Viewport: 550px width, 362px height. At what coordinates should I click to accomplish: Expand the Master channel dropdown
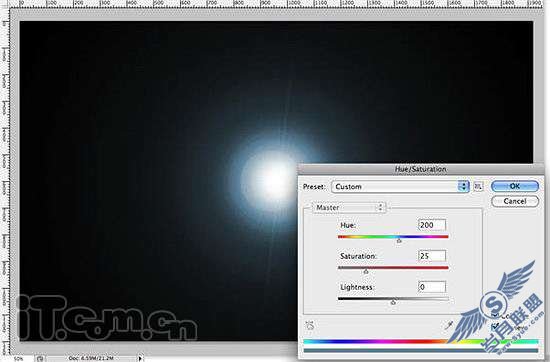click(349, 208)
